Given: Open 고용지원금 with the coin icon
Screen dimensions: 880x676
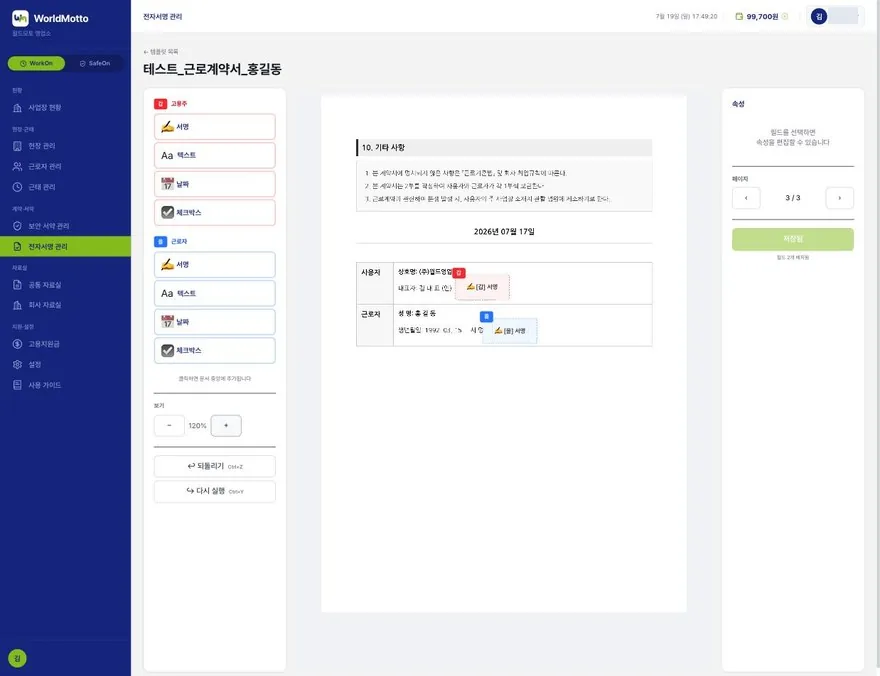Looking at the screenshot, I should coord(65,344).
